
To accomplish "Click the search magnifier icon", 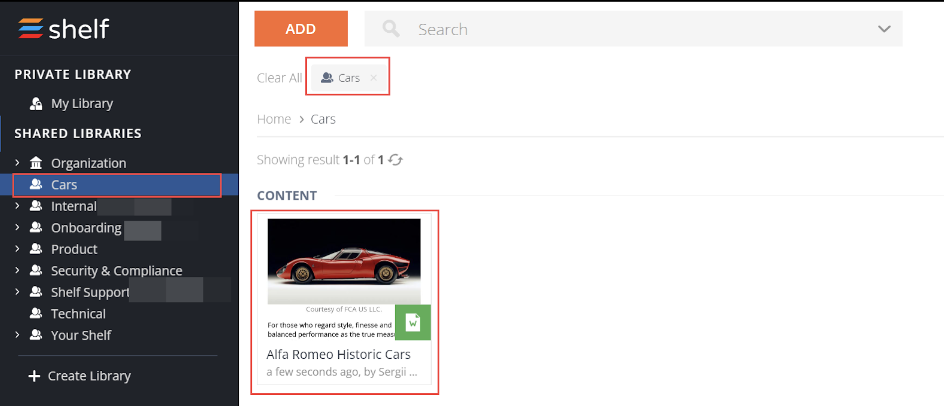I will point(391,29).
